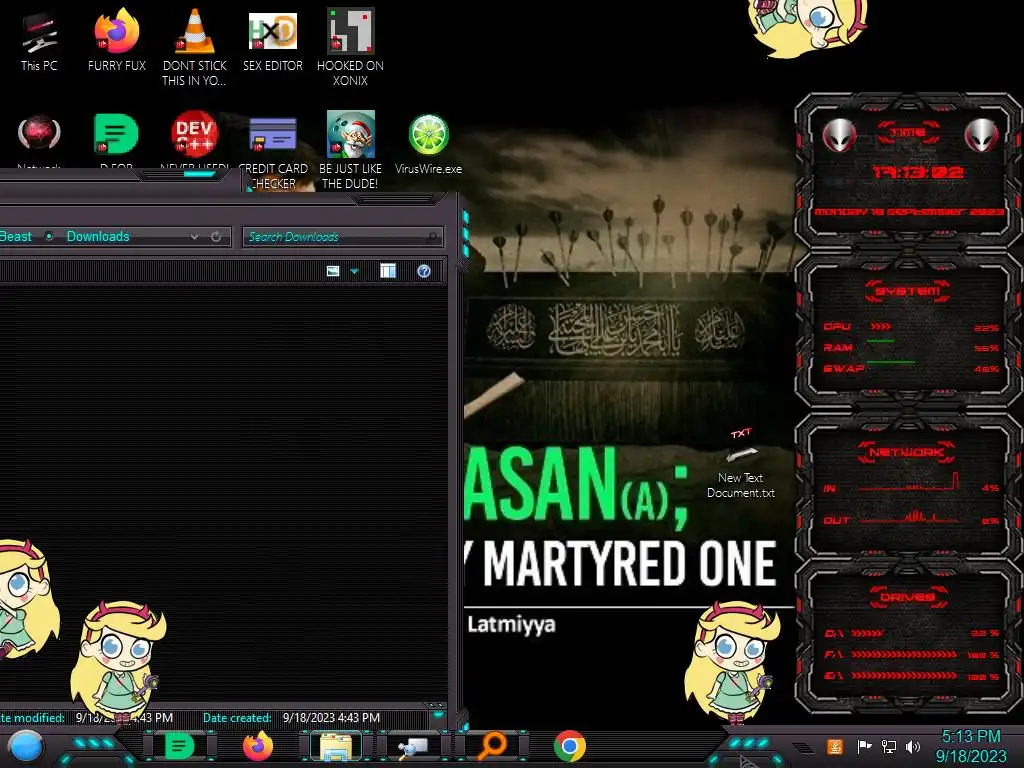
Task: Toggle the Explorer preview pane icon
Action: tap(388, 270)
